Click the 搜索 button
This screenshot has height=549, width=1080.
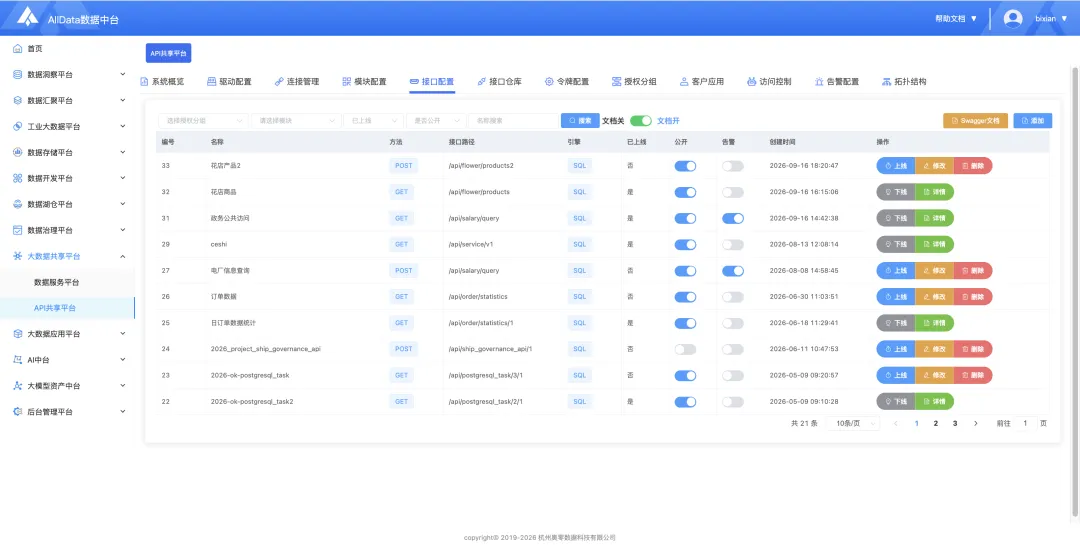click(580, 121)
